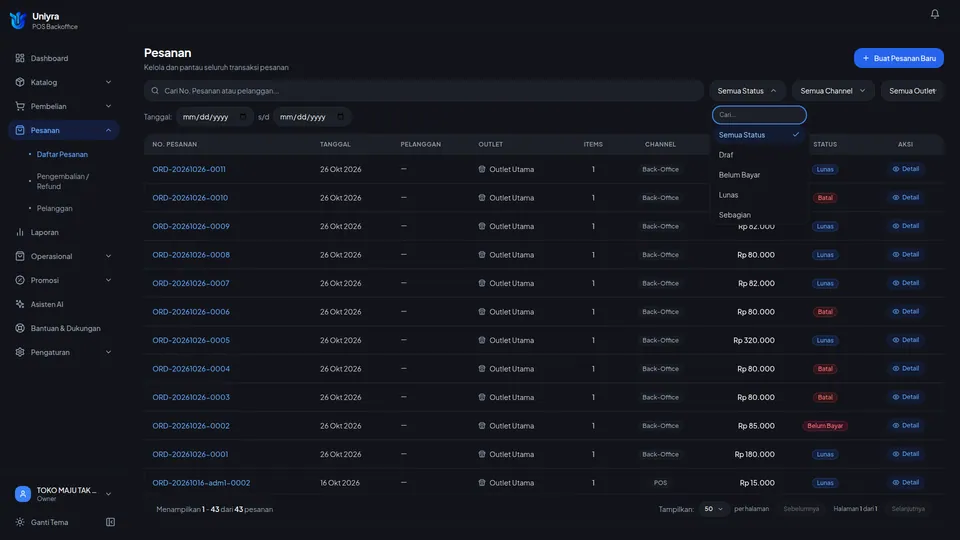
Task: Open the Semua Outlet filter dropdown
Action: (912, 91)
